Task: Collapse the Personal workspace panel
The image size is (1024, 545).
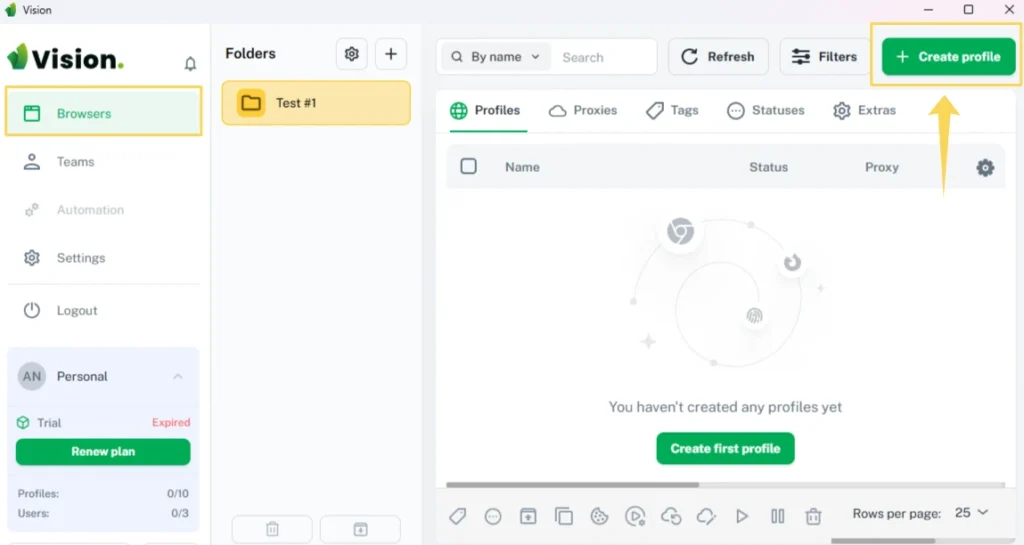Action: tap(178, 377)
